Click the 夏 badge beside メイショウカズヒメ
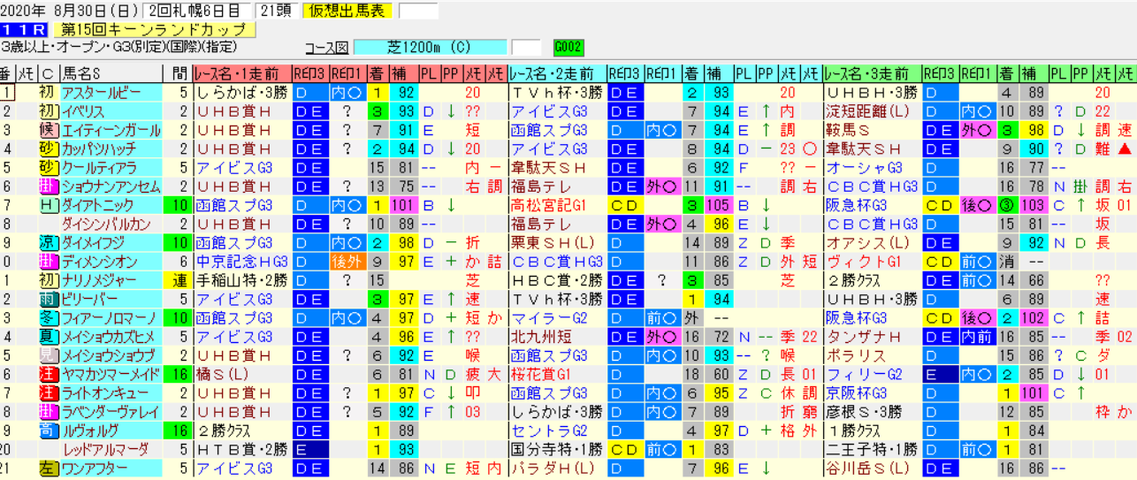Viewport: 1137px width, 480px height. [x=48, y=336]
